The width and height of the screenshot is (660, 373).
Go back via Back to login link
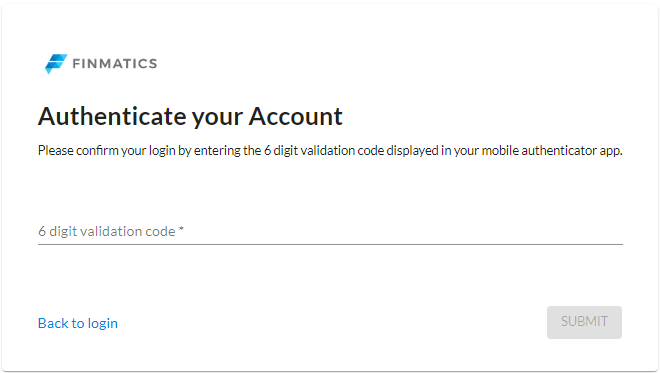click(x=78, y=323)
